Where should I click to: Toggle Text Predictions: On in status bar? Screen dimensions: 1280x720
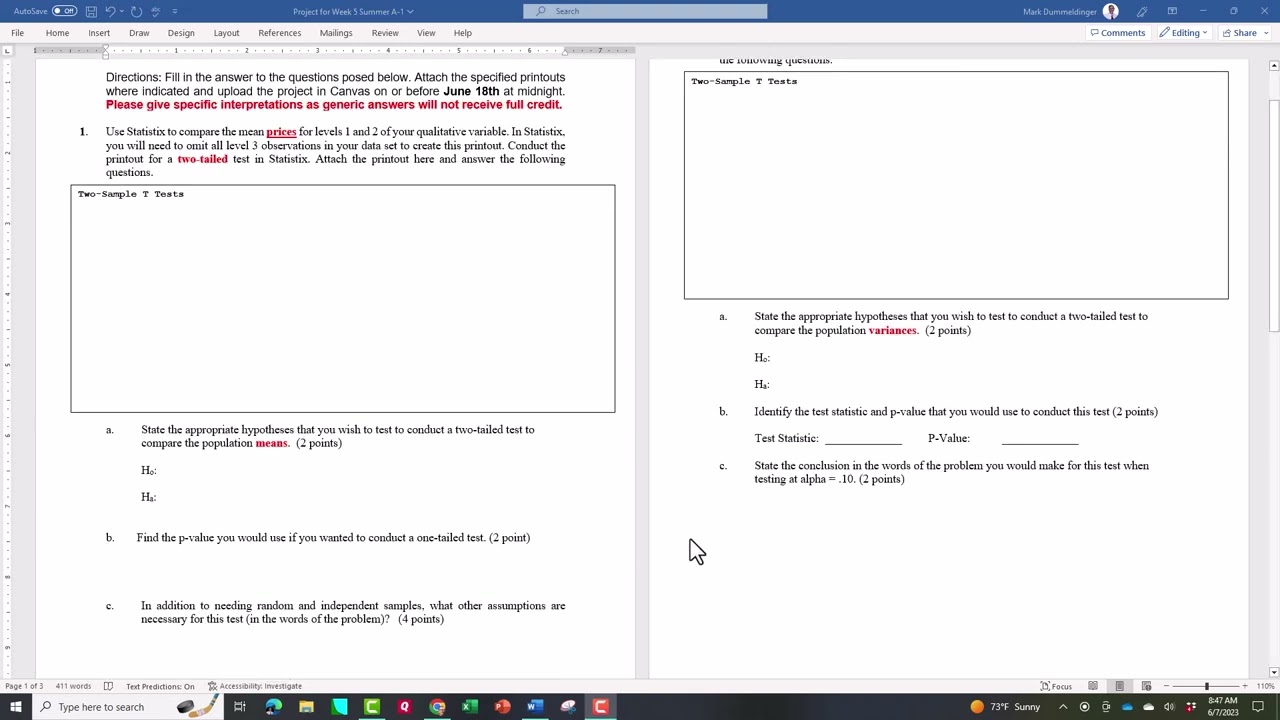pyautogui.click(x=160, y=686)
